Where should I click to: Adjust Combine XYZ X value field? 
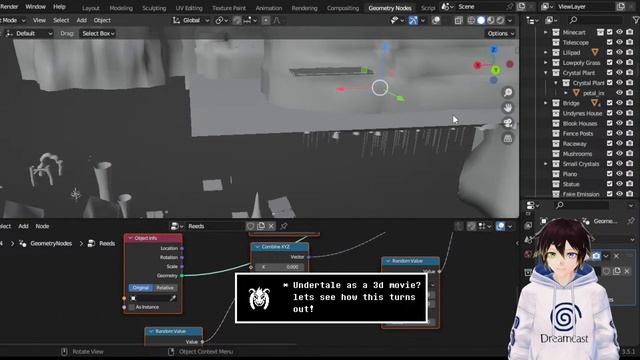pos(281,267)
